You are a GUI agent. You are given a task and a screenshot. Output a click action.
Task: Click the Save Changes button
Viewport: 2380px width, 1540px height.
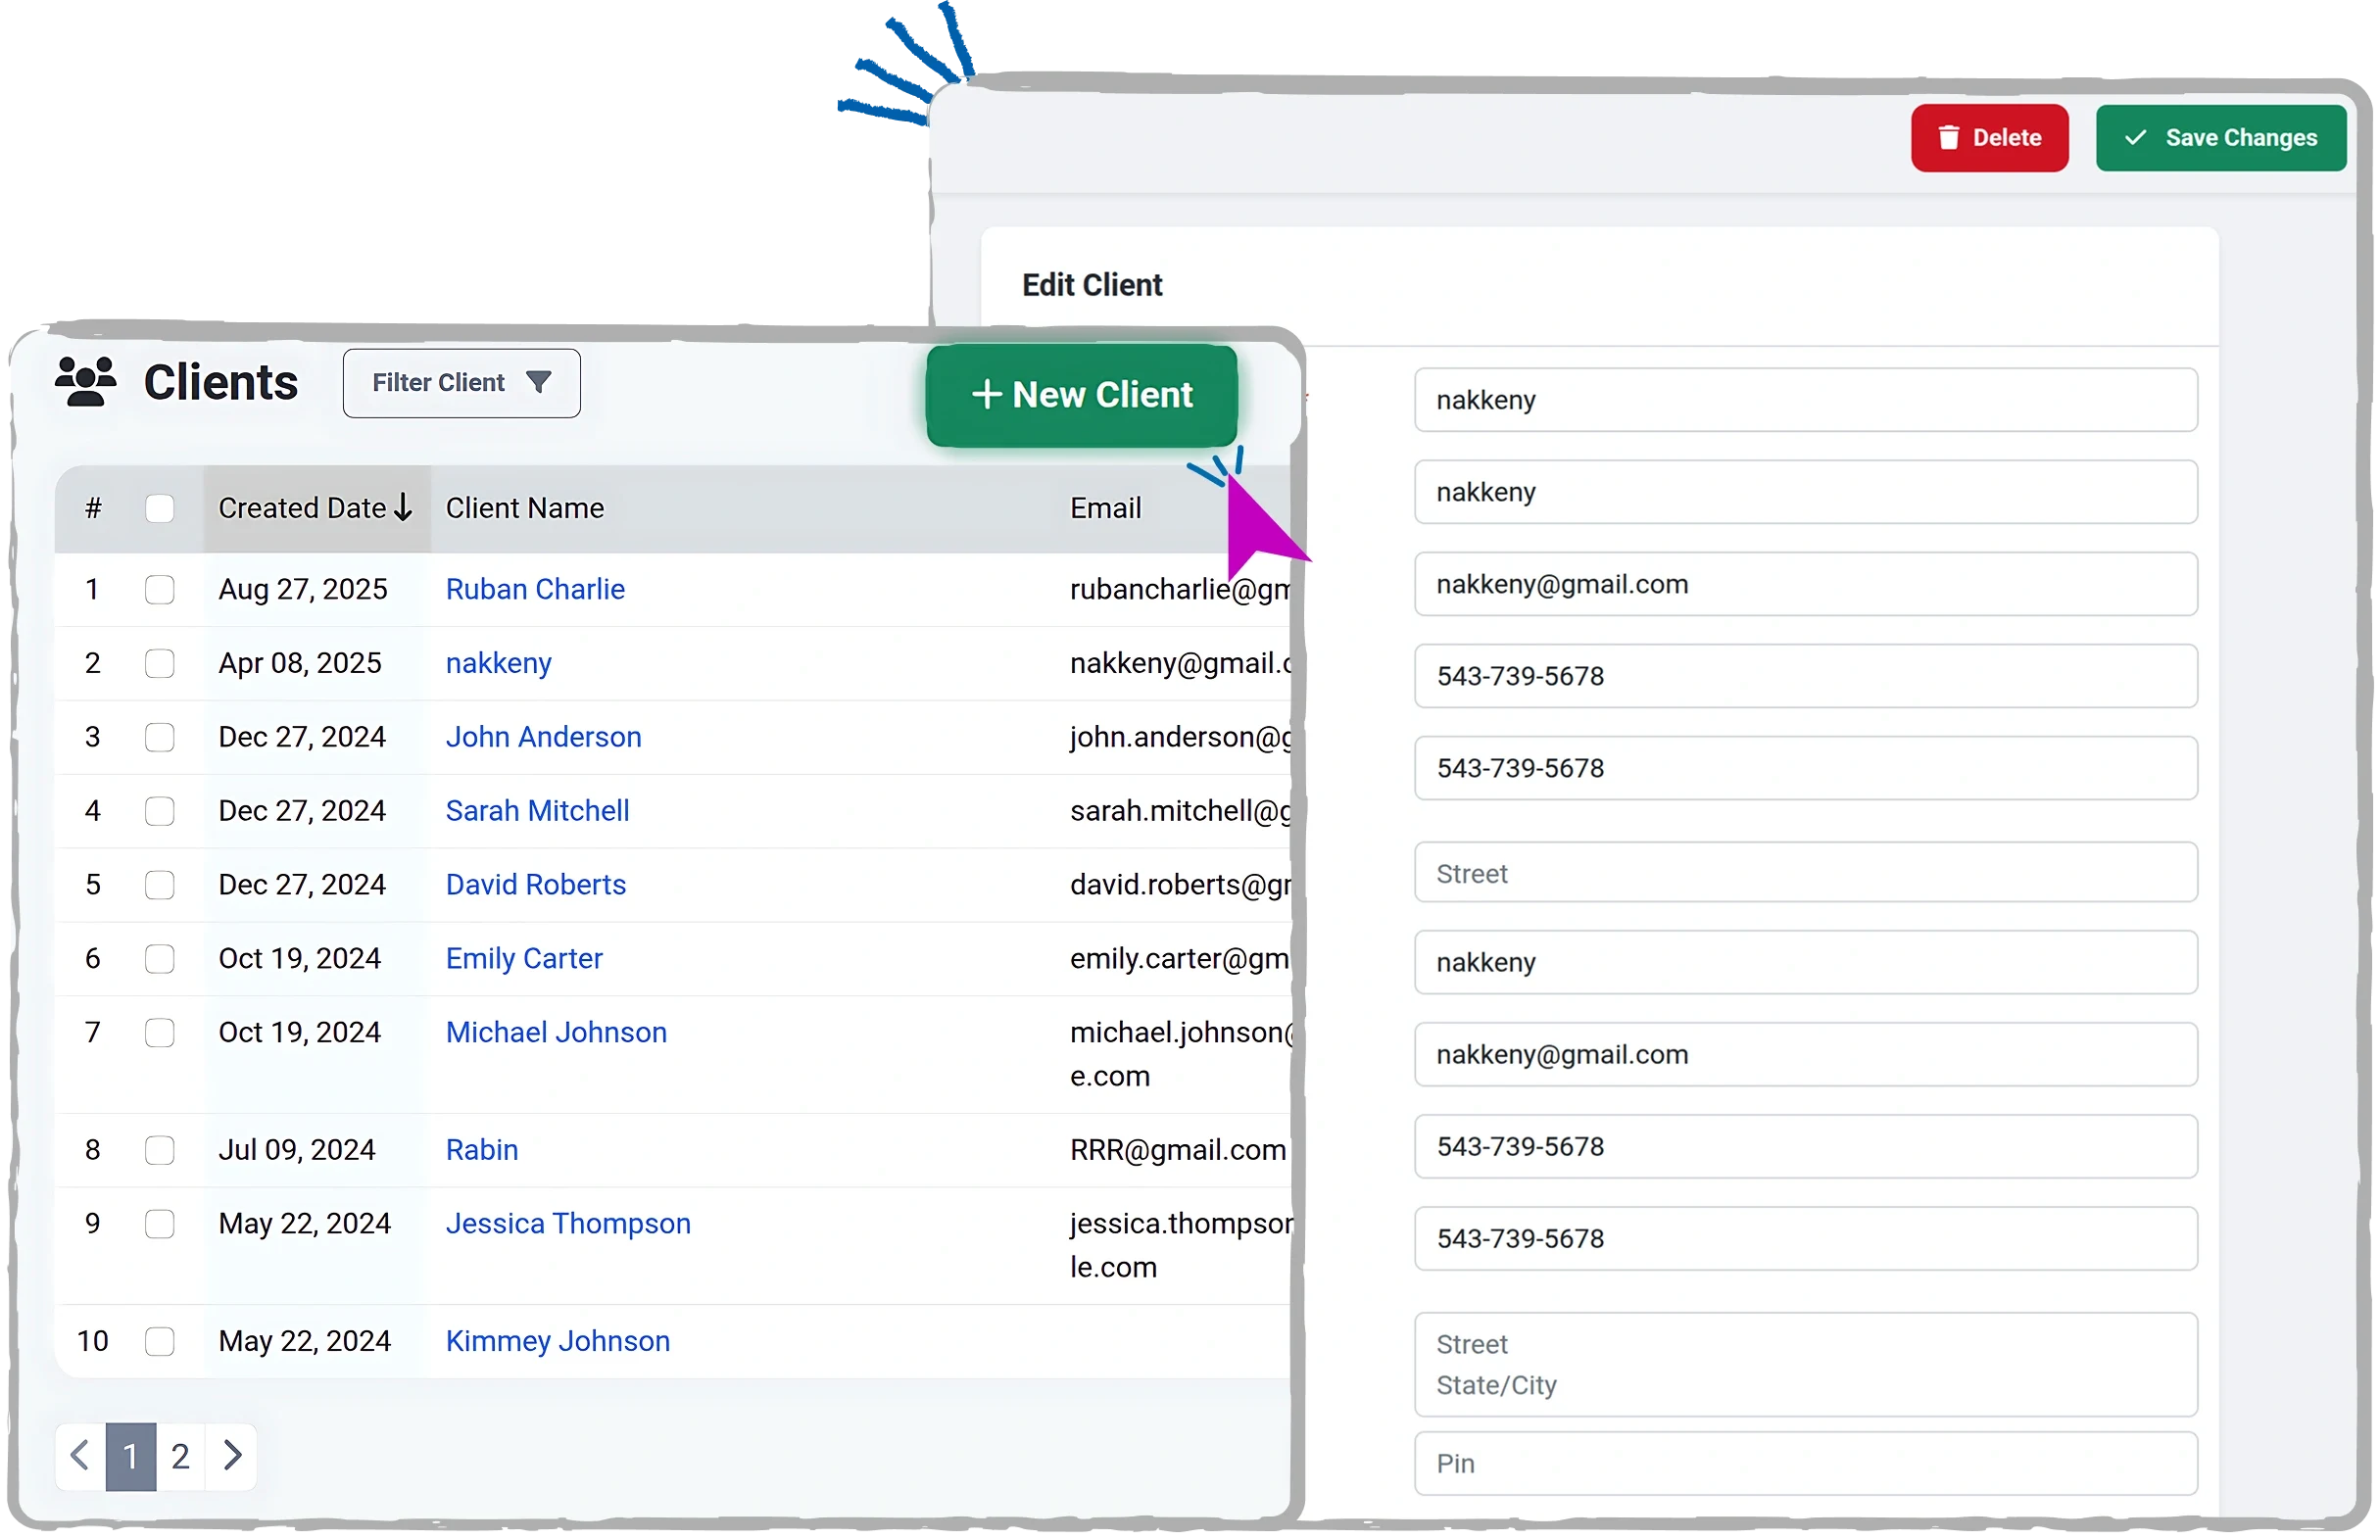(2221, 138)
